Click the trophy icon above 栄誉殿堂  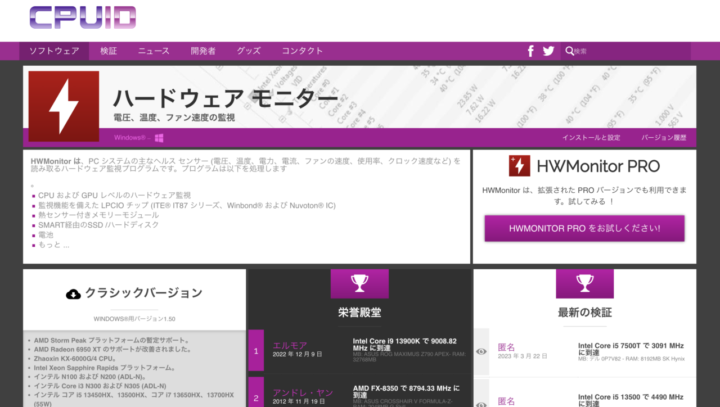(x=360, y=283)
